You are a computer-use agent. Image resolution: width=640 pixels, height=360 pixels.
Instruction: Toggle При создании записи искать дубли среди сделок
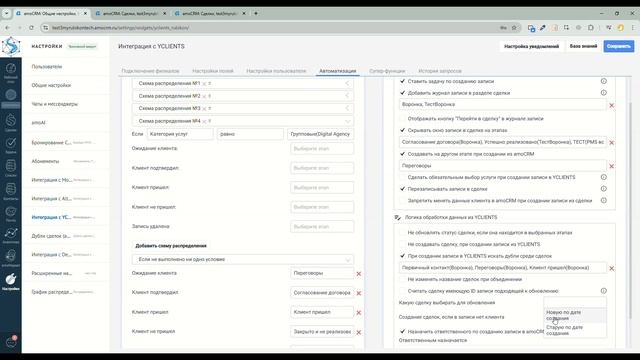(402, 256)
